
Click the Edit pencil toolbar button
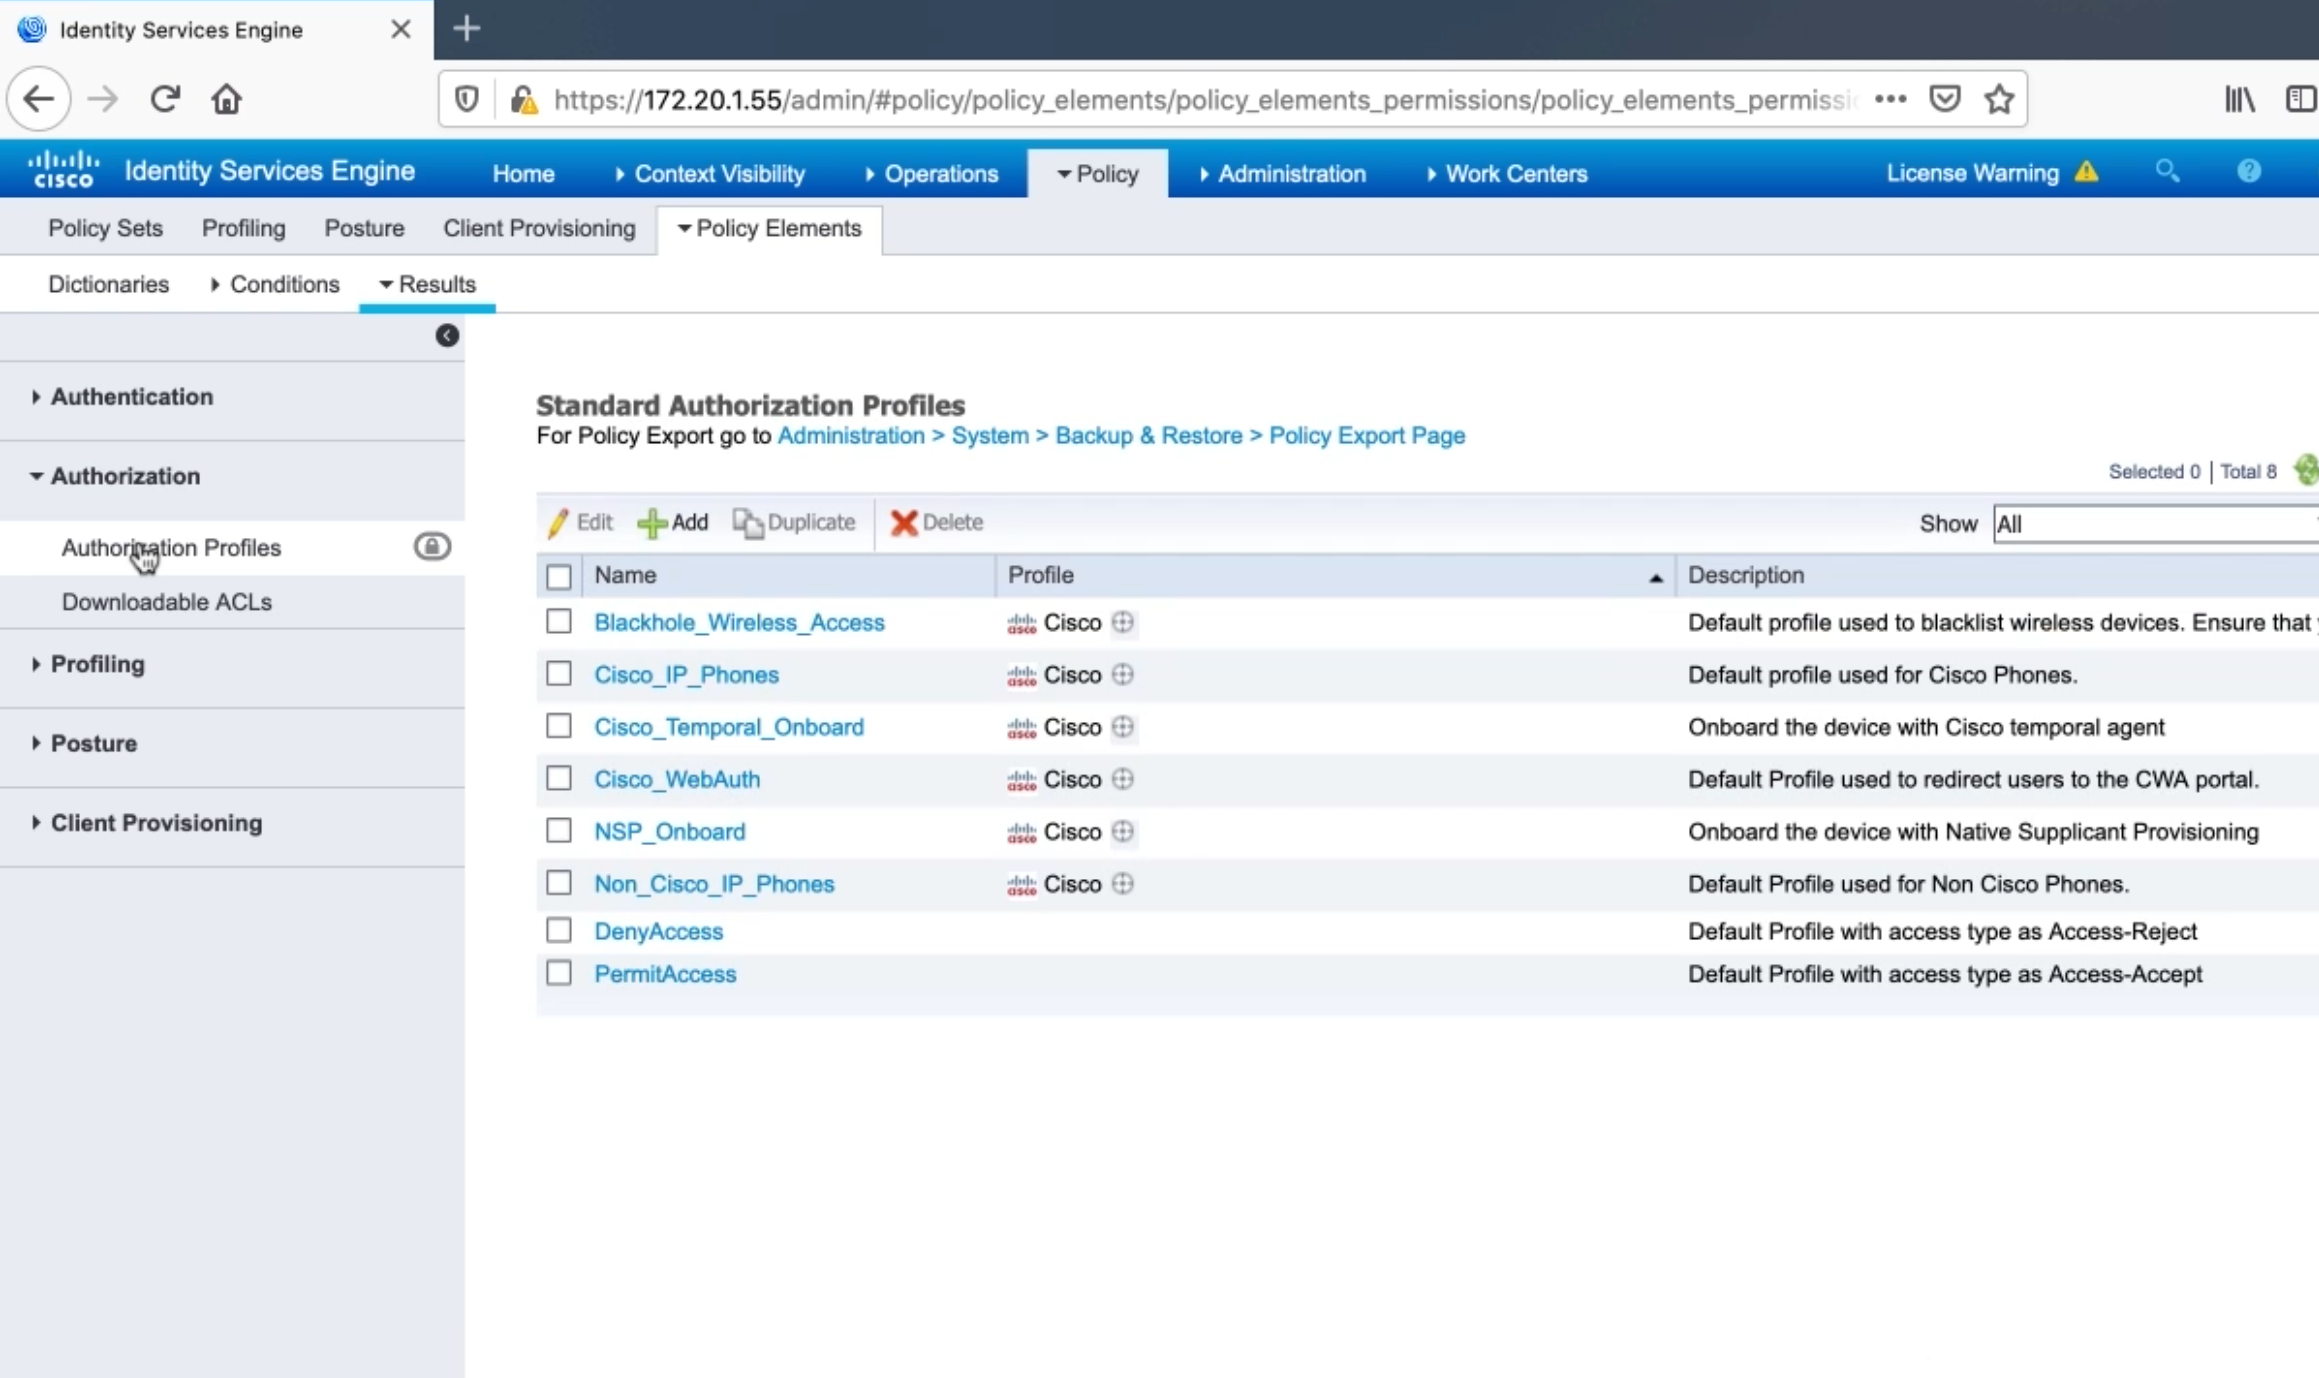tap(580, 522)
